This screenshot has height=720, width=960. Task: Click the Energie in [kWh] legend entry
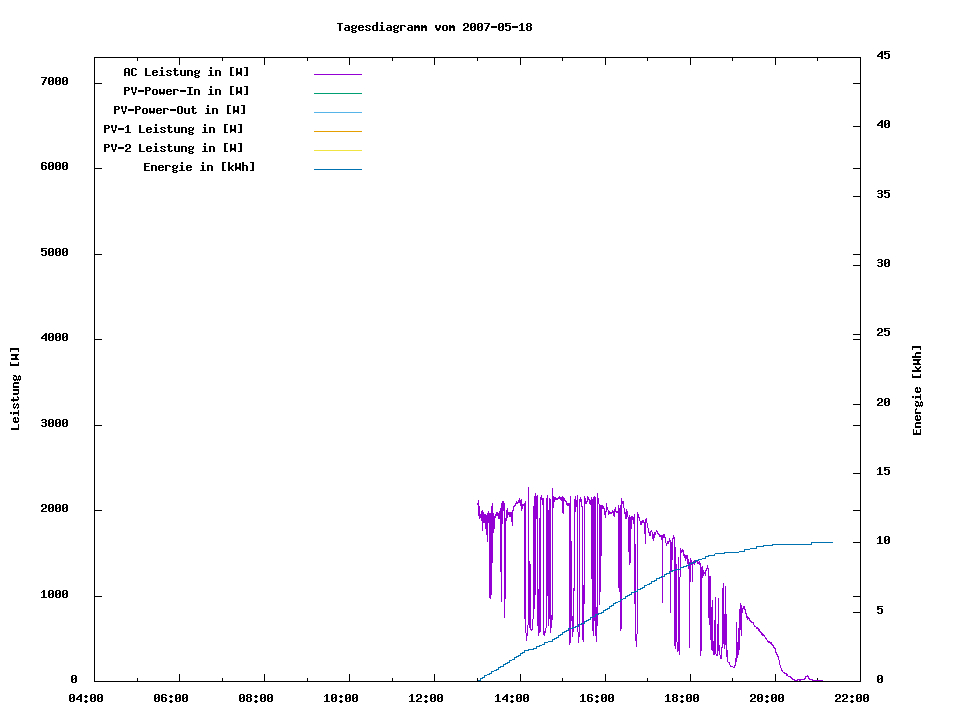click(x=199, y=167)
